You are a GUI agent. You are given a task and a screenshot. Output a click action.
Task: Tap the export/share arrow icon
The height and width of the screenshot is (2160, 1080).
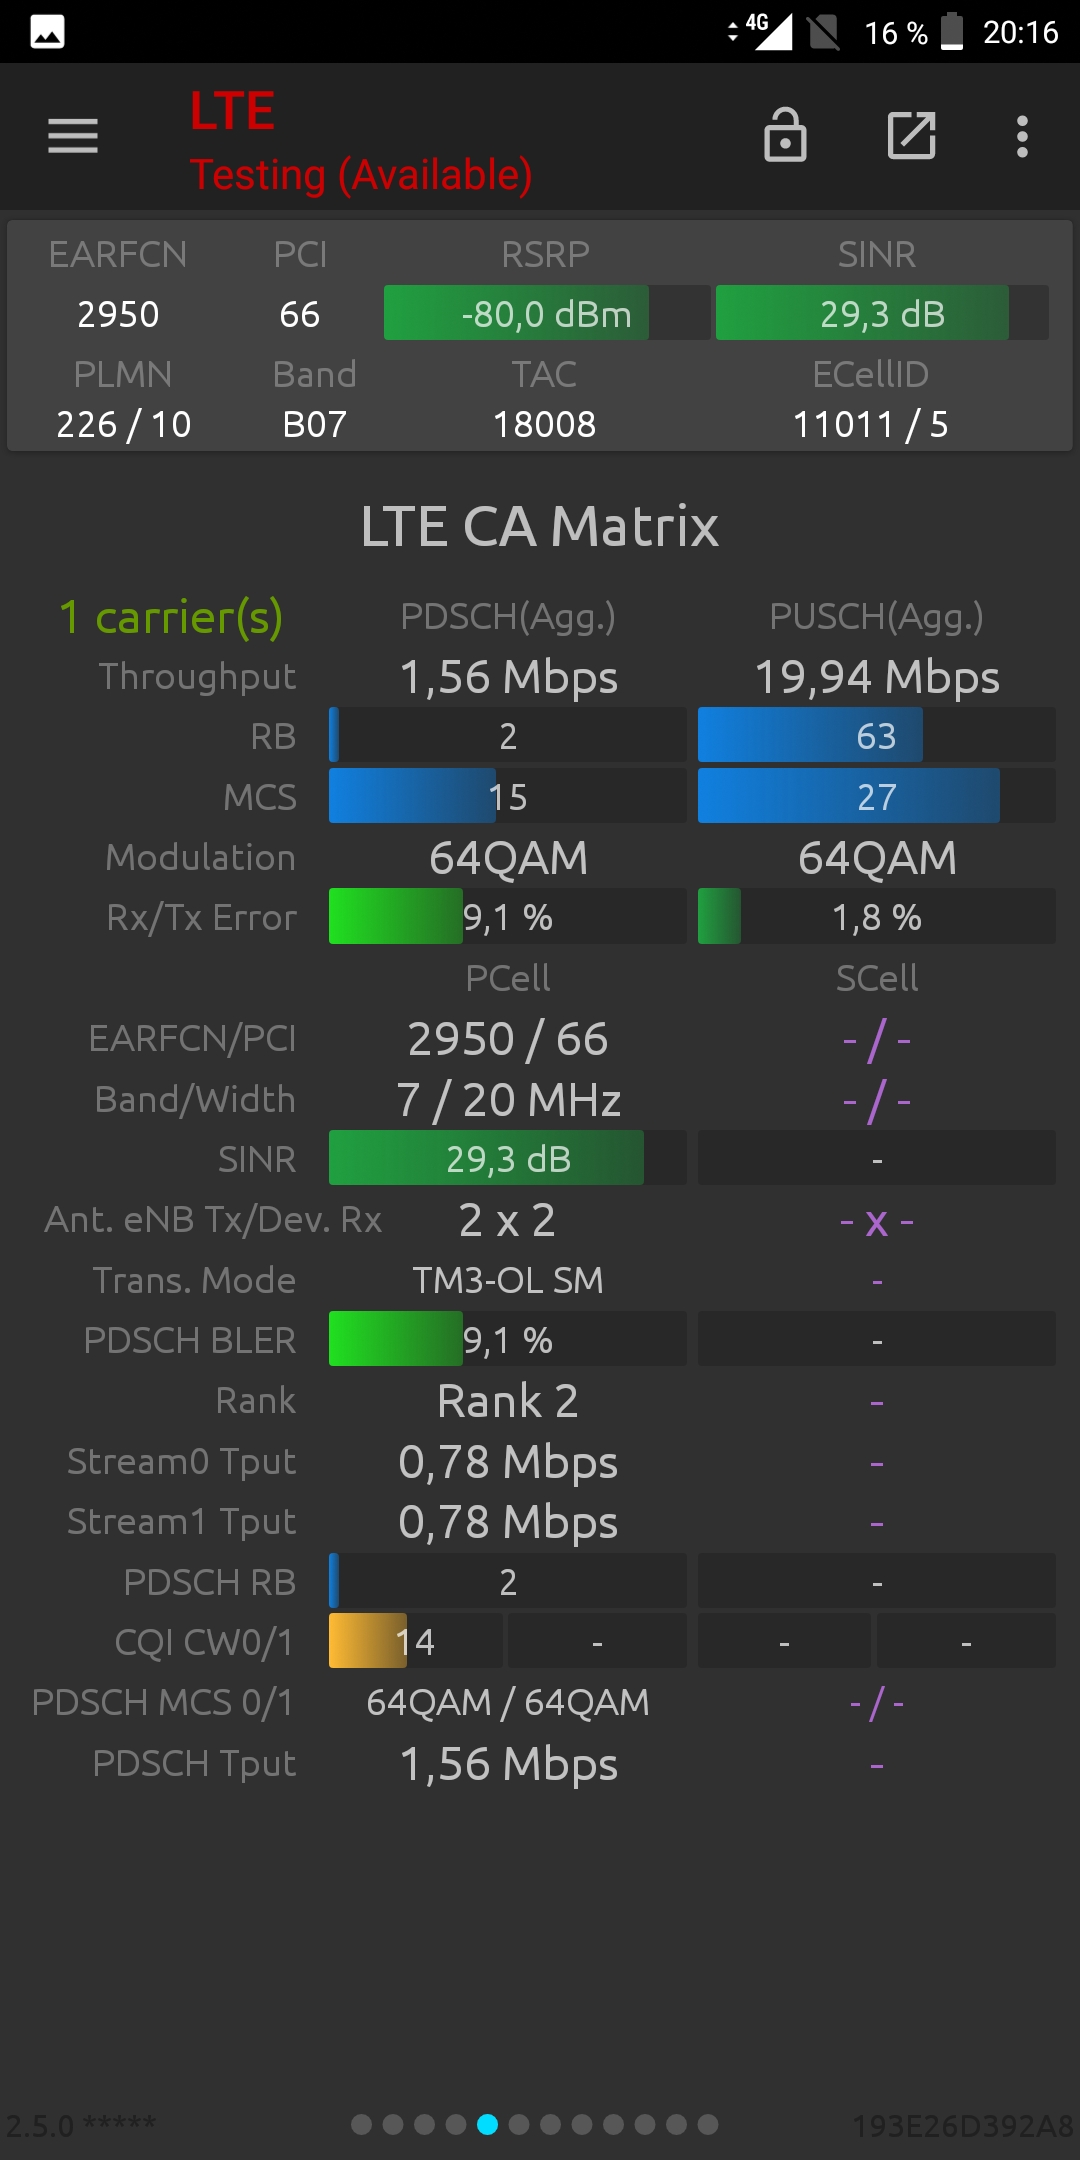pos(912,135)
